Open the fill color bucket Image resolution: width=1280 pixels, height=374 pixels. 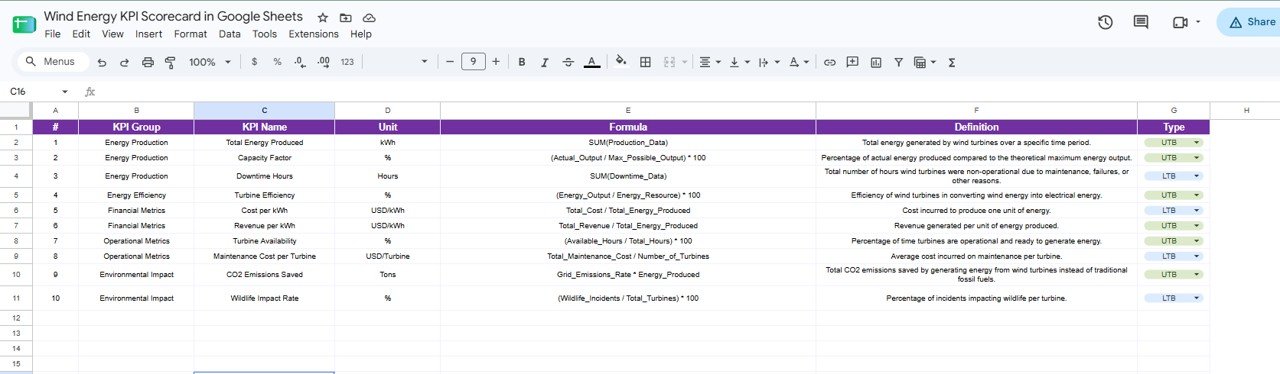point(620,62)
